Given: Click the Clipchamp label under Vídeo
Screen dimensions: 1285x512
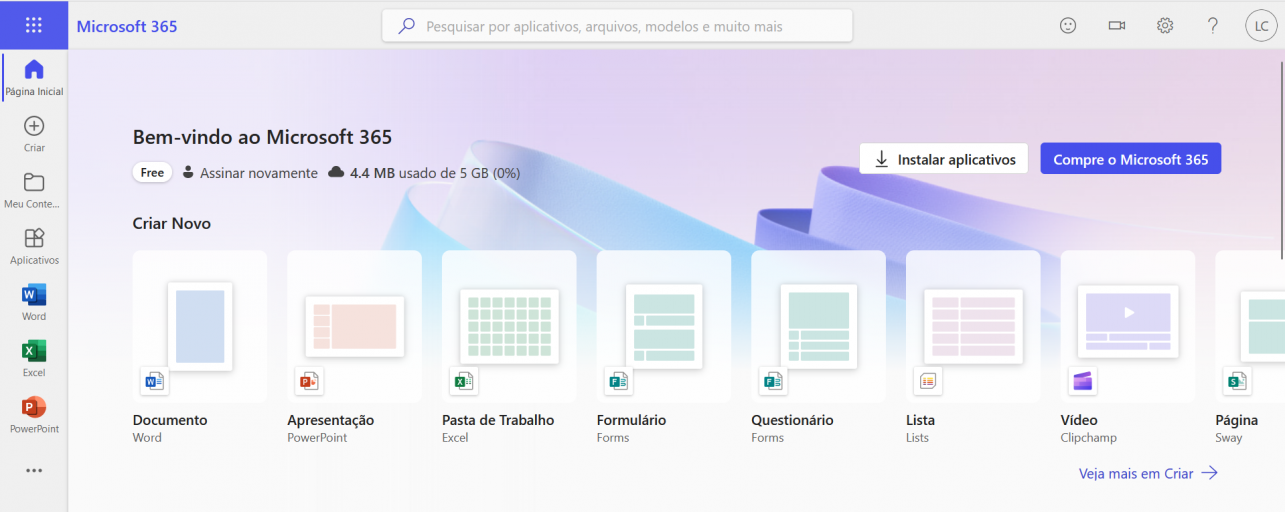Looking at the screenshot, I should coord(1089,438).
